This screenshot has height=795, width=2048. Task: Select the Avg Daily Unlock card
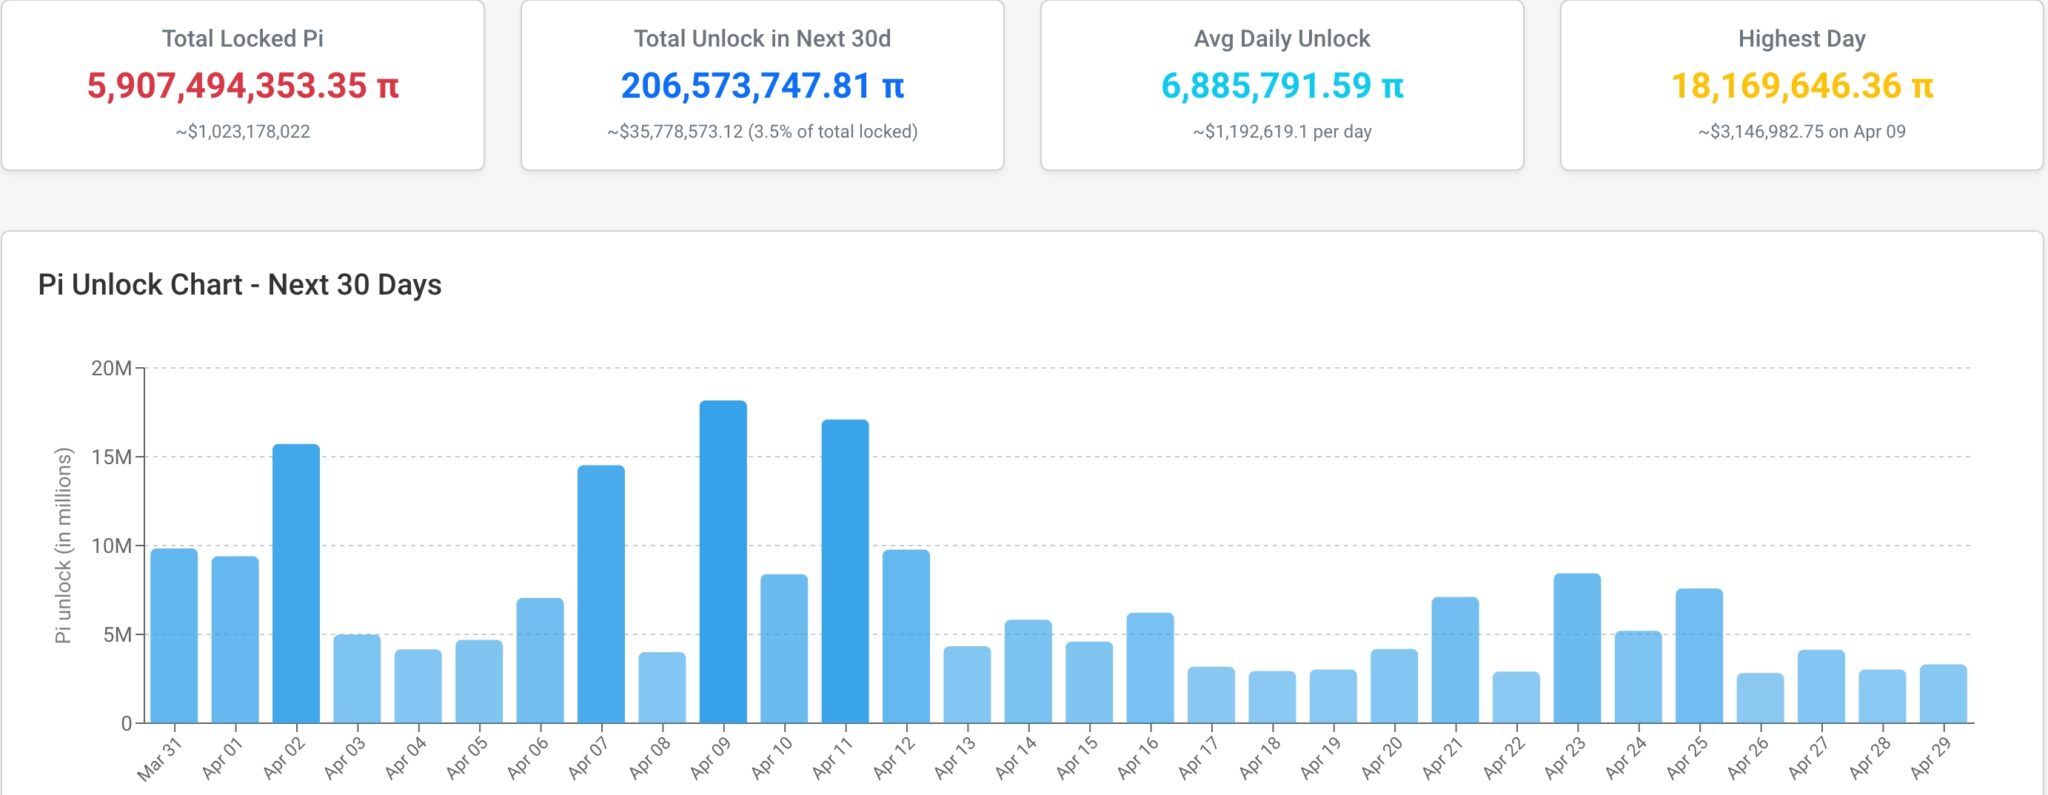(1281, 85)
